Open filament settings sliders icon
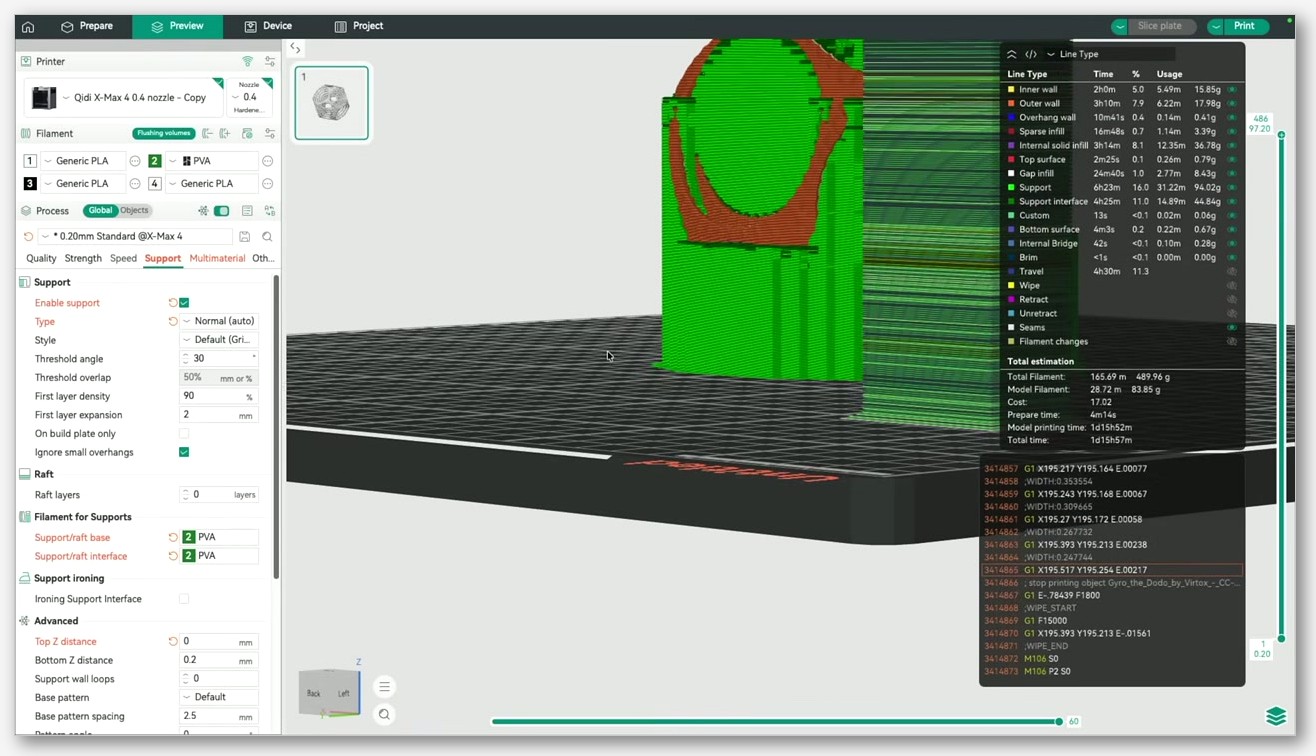The height and width of the screenshot is (756, 1316). (x=270, y=133)
